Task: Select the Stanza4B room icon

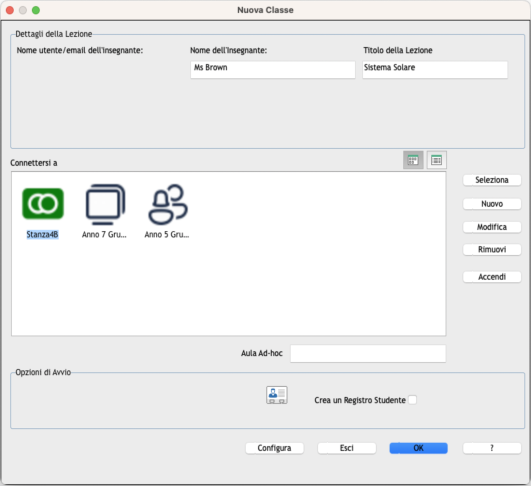Action: (x=43, y=204)
